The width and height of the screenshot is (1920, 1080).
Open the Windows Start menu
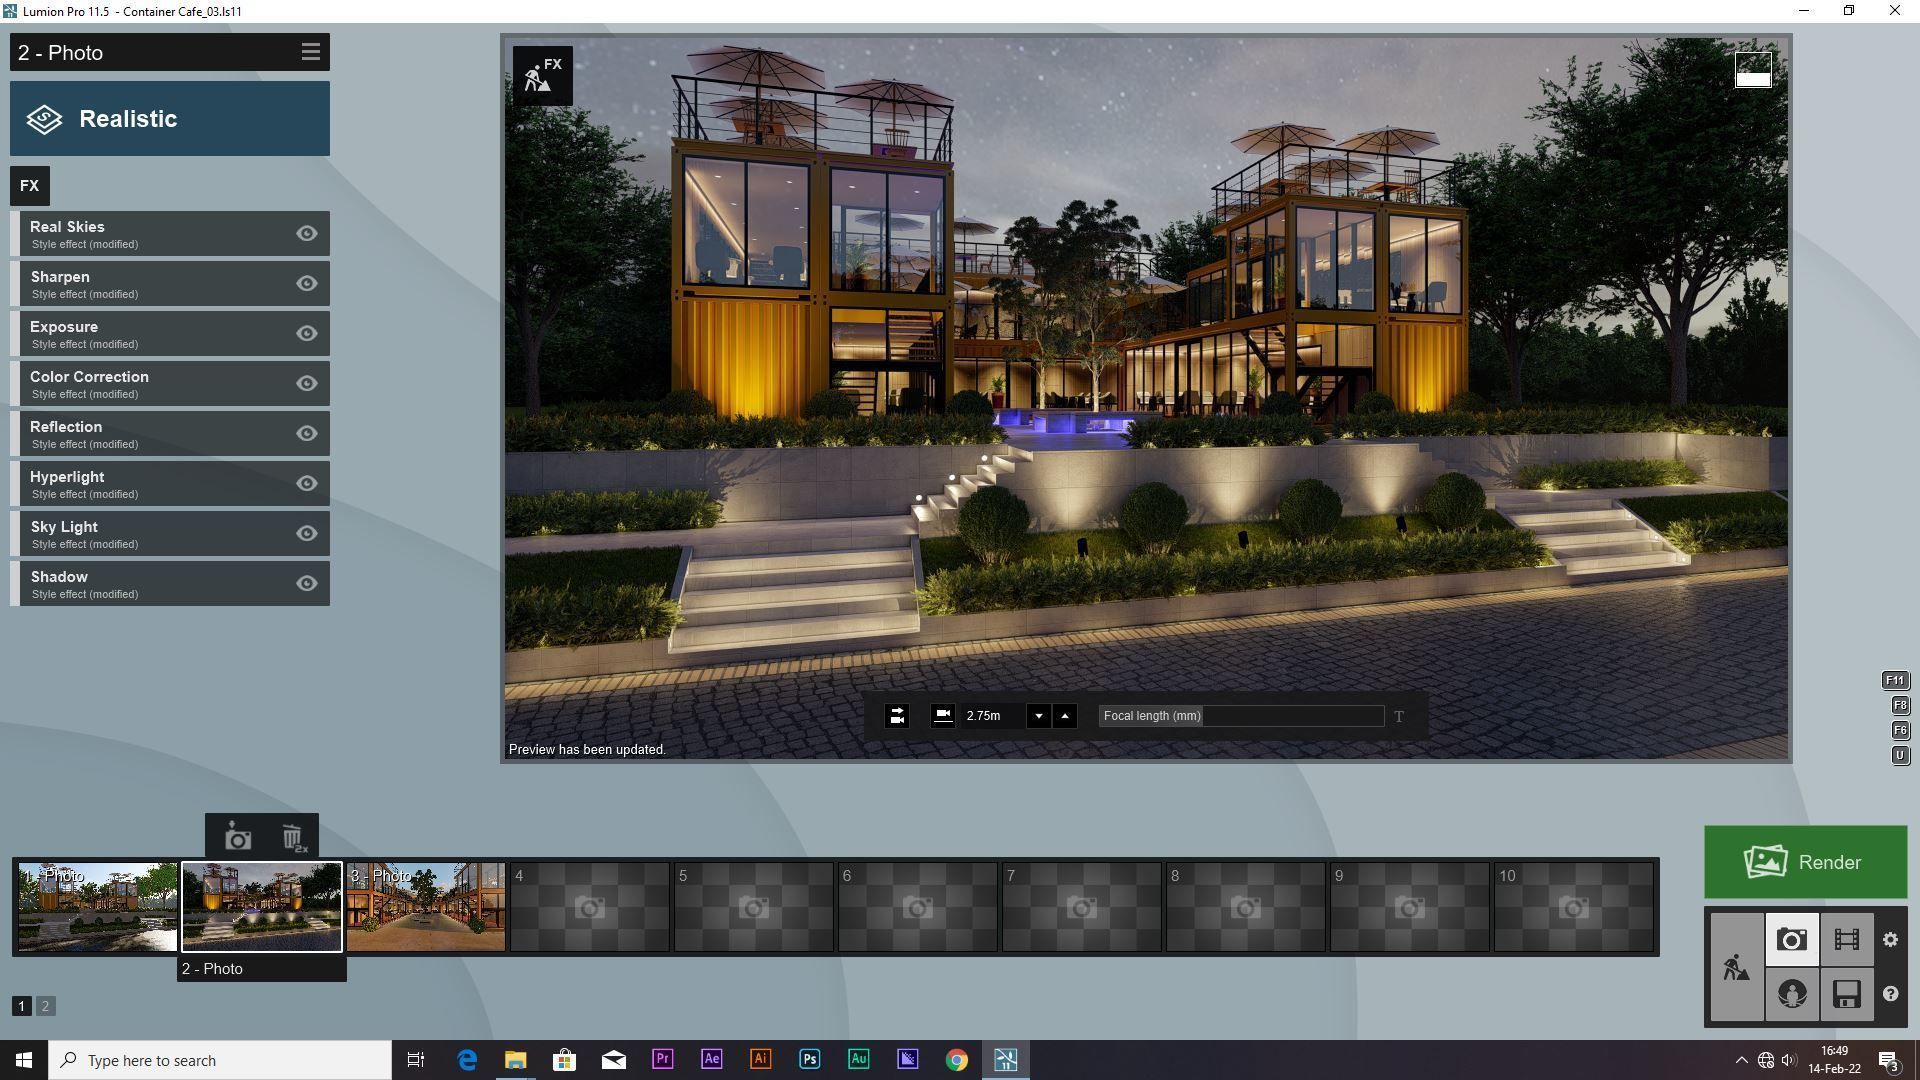pyautogui.click(x=24, y=1060)
